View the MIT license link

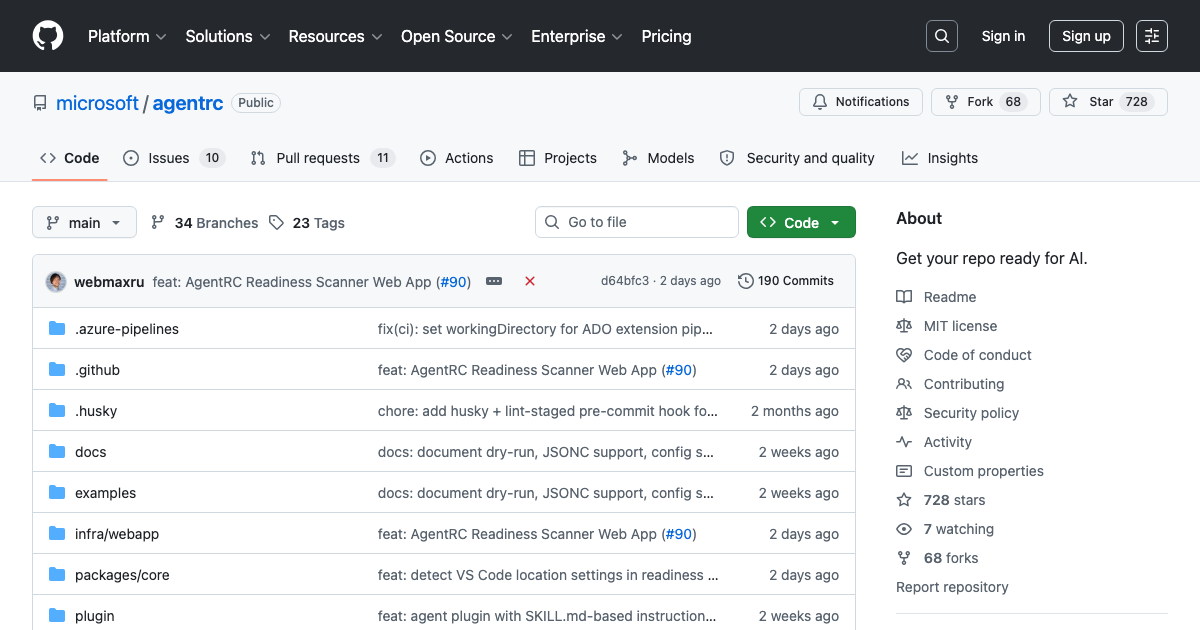[x=946, y=326]
